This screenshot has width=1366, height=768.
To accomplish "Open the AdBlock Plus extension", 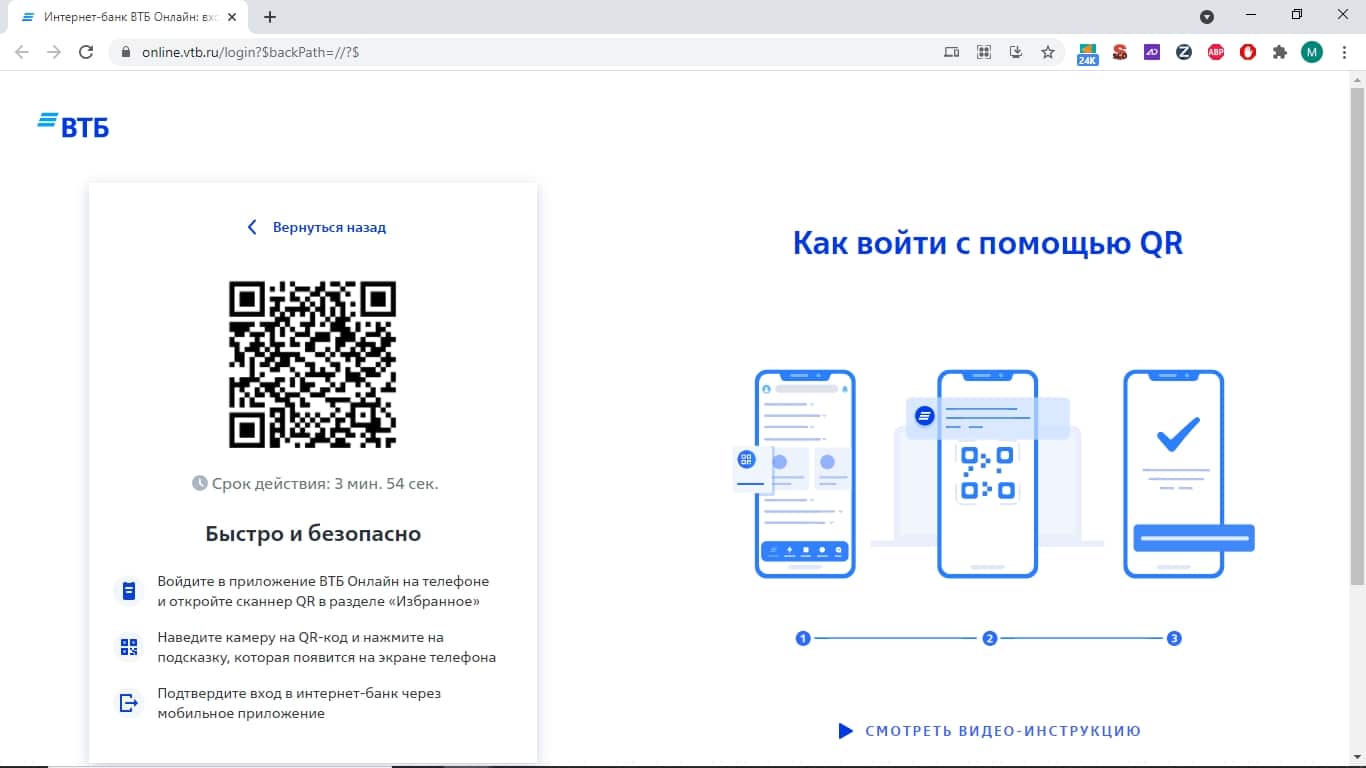I will 1215,52.
